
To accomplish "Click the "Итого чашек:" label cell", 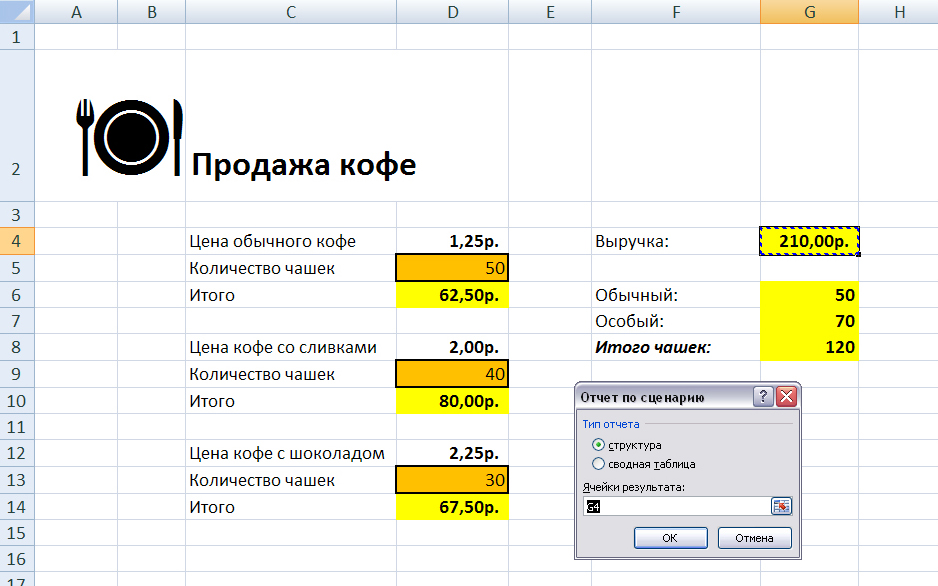I will [x=676, y=347].
